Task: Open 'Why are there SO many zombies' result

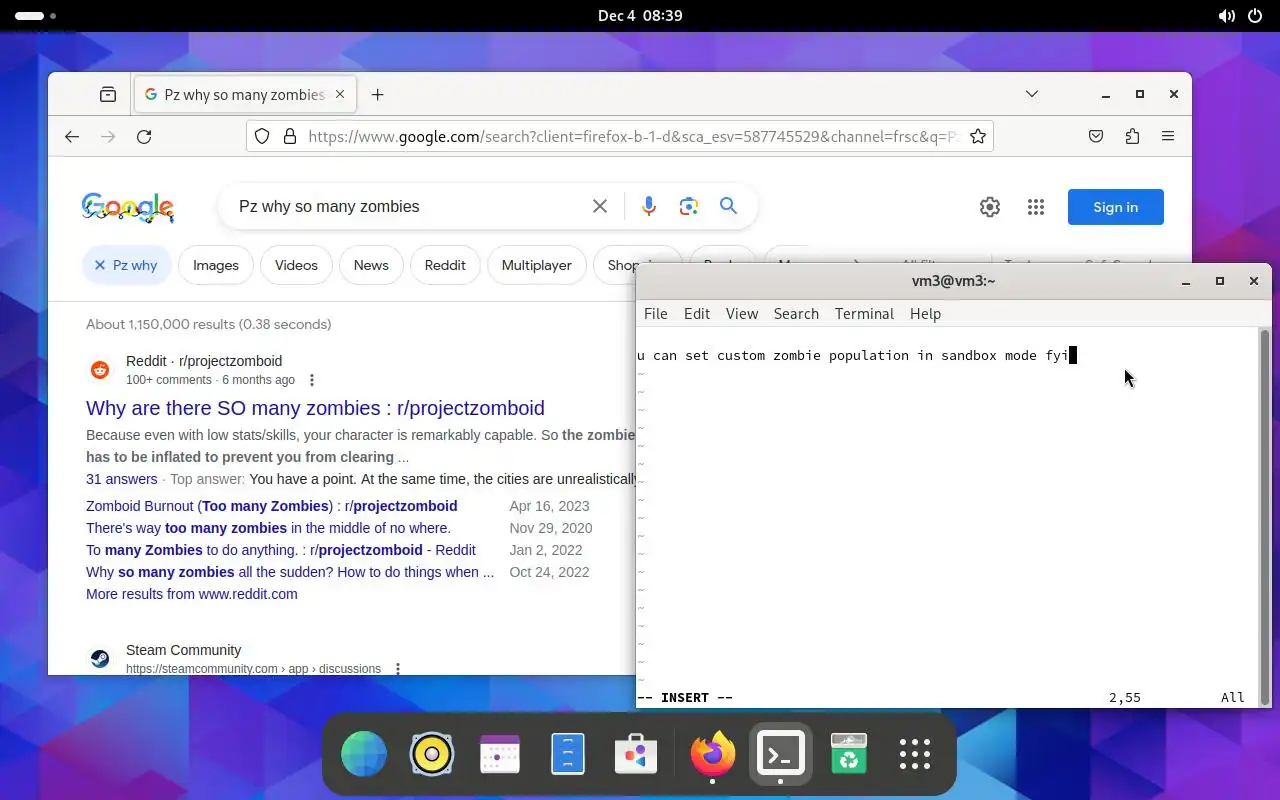Action: [x=315, y=408]
